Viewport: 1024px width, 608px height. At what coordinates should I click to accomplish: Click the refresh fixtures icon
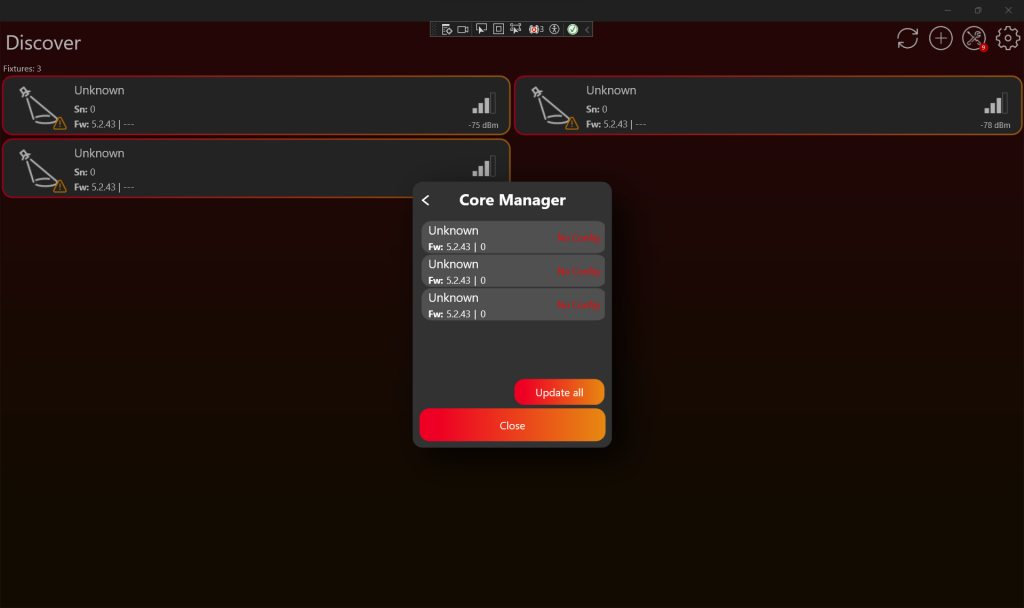click(907, 39)
